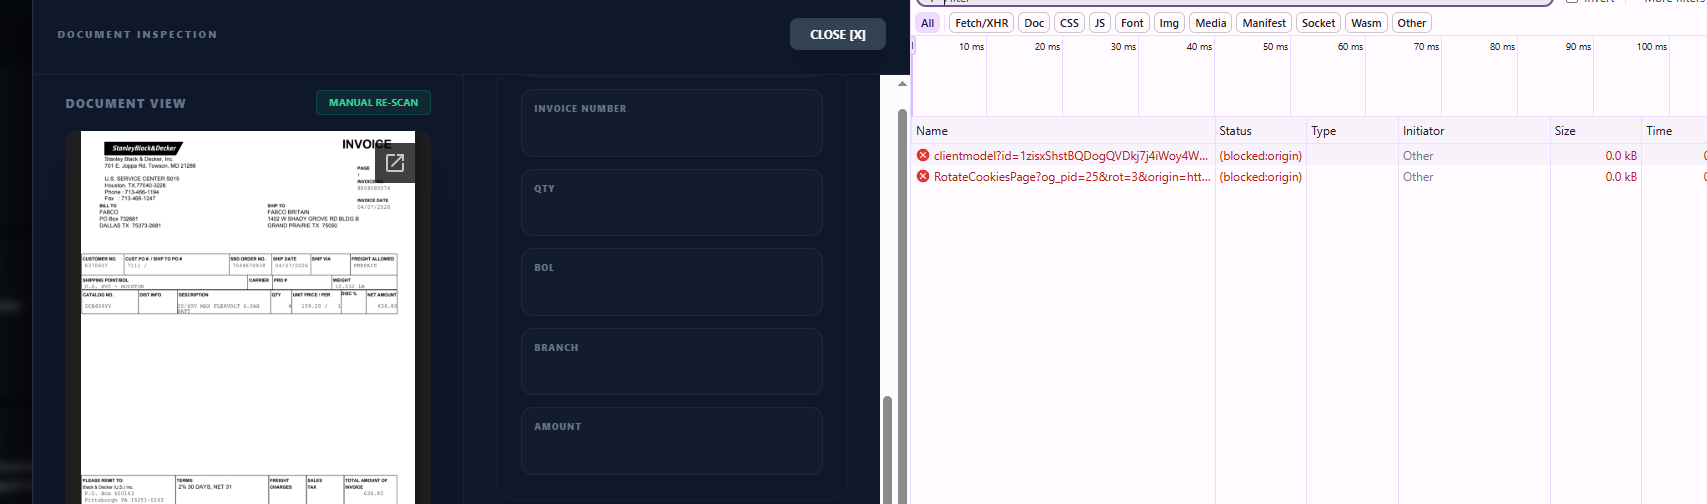Click error icon beside RotateCookiesPage request

click(x=923, y=176)
